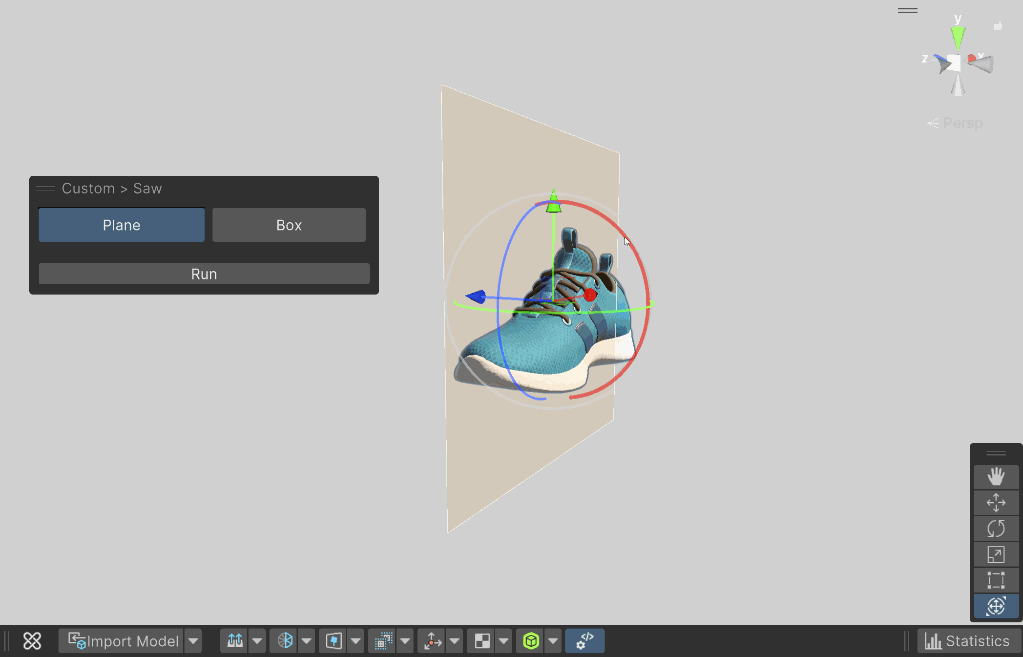Open the Import Model dropdown arrow
This screenshot has height=657, width=1023.
click(194, 641)
